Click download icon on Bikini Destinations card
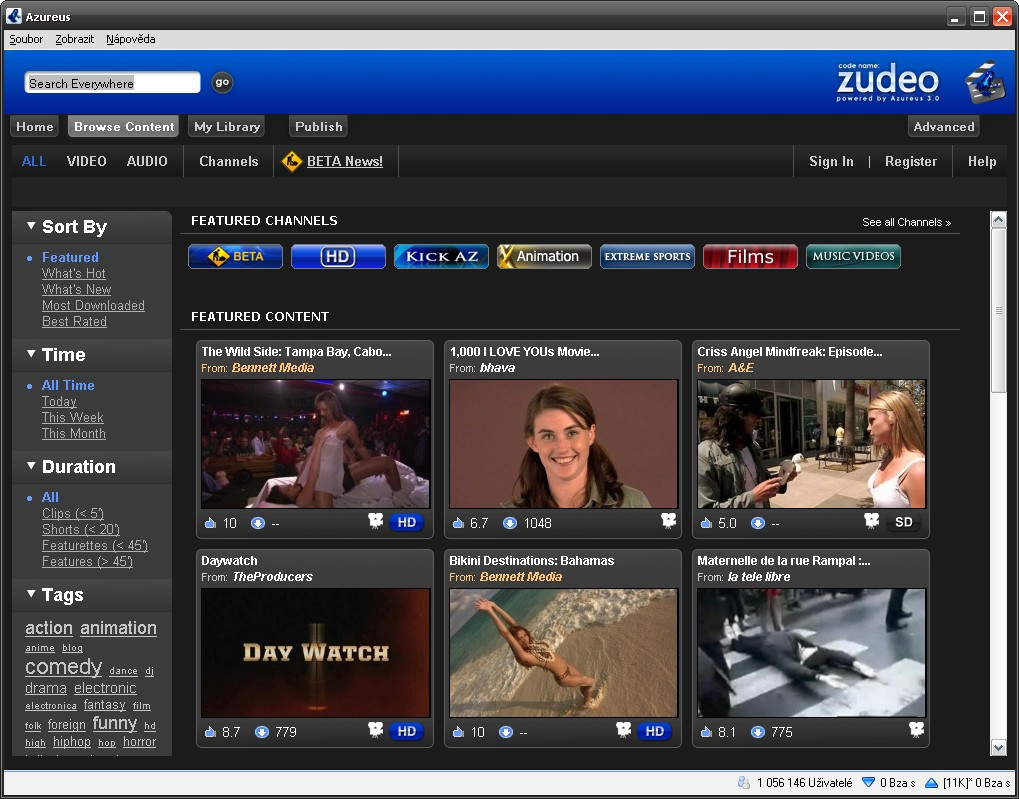This screenshot has height=799, width=1019. pyautogui.click(x=506, y=732)
